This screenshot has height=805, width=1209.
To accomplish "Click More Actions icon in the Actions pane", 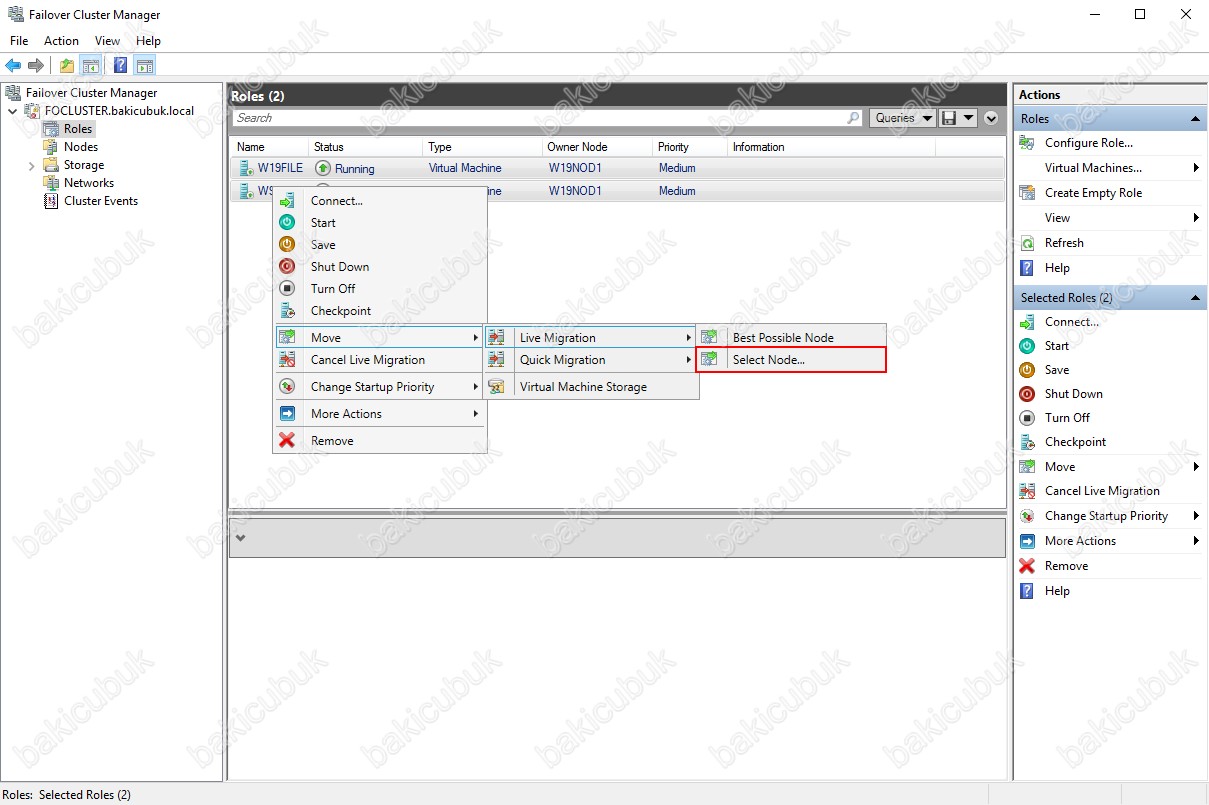I will pyautogui.click(x=1027, y=541).
